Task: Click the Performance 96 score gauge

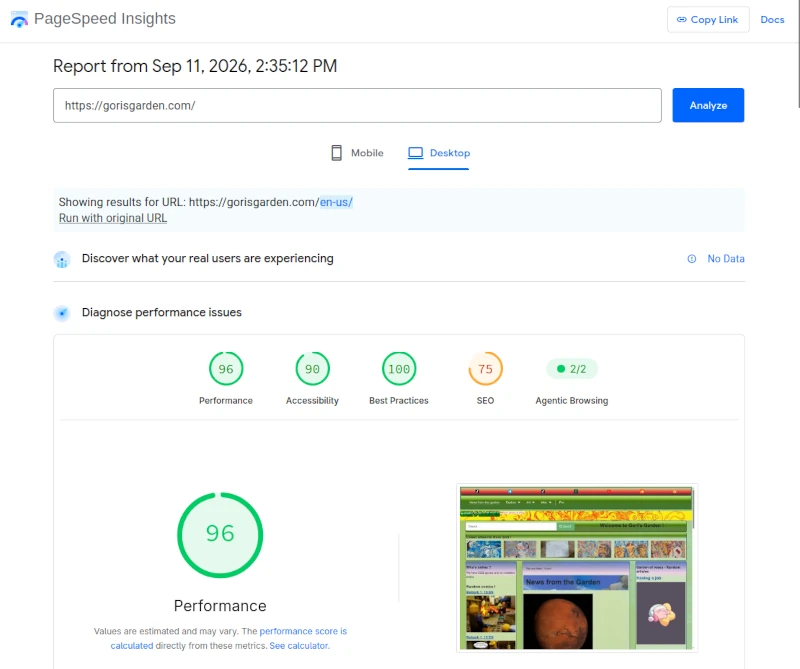Action: [226, 369]
